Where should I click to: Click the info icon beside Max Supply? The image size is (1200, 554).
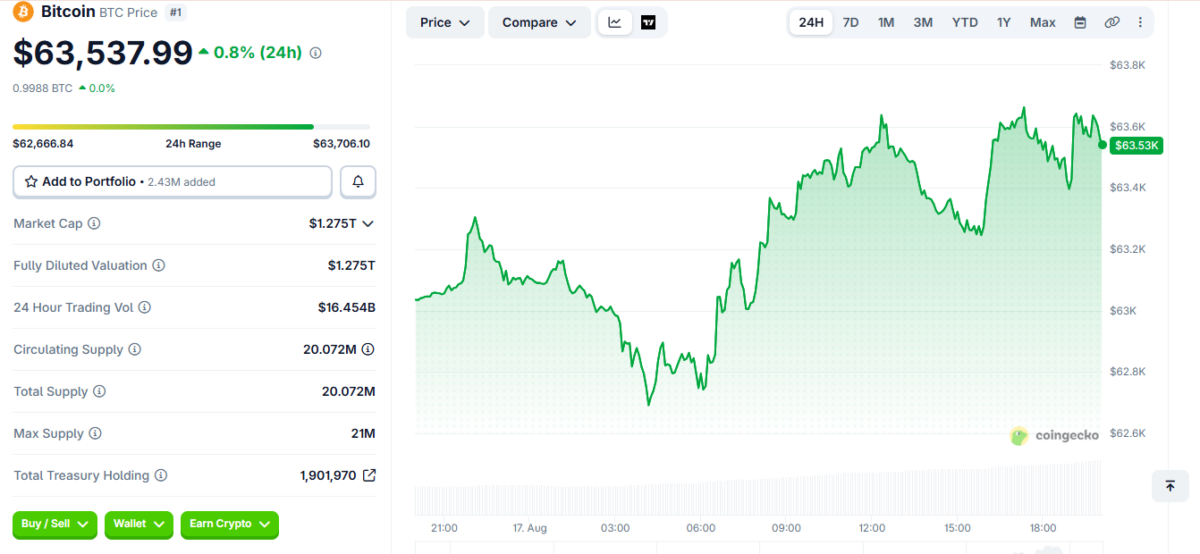pyautogui.click(x=95, y=434)
